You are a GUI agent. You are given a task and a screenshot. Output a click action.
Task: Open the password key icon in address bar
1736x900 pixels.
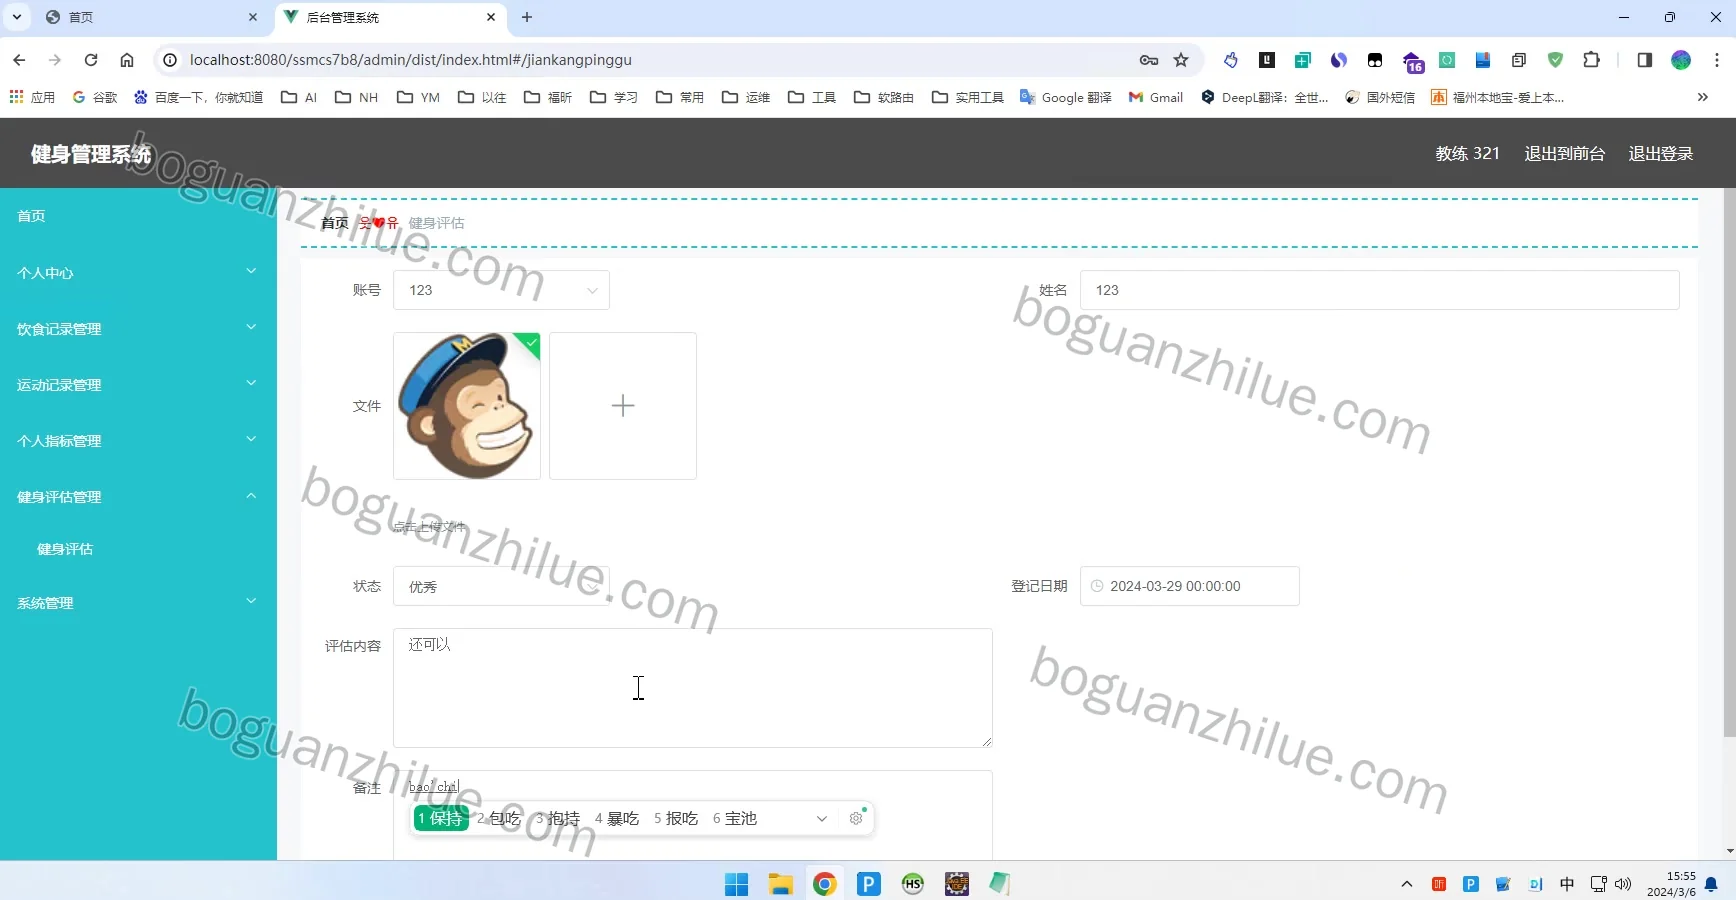pos(1149,60)
